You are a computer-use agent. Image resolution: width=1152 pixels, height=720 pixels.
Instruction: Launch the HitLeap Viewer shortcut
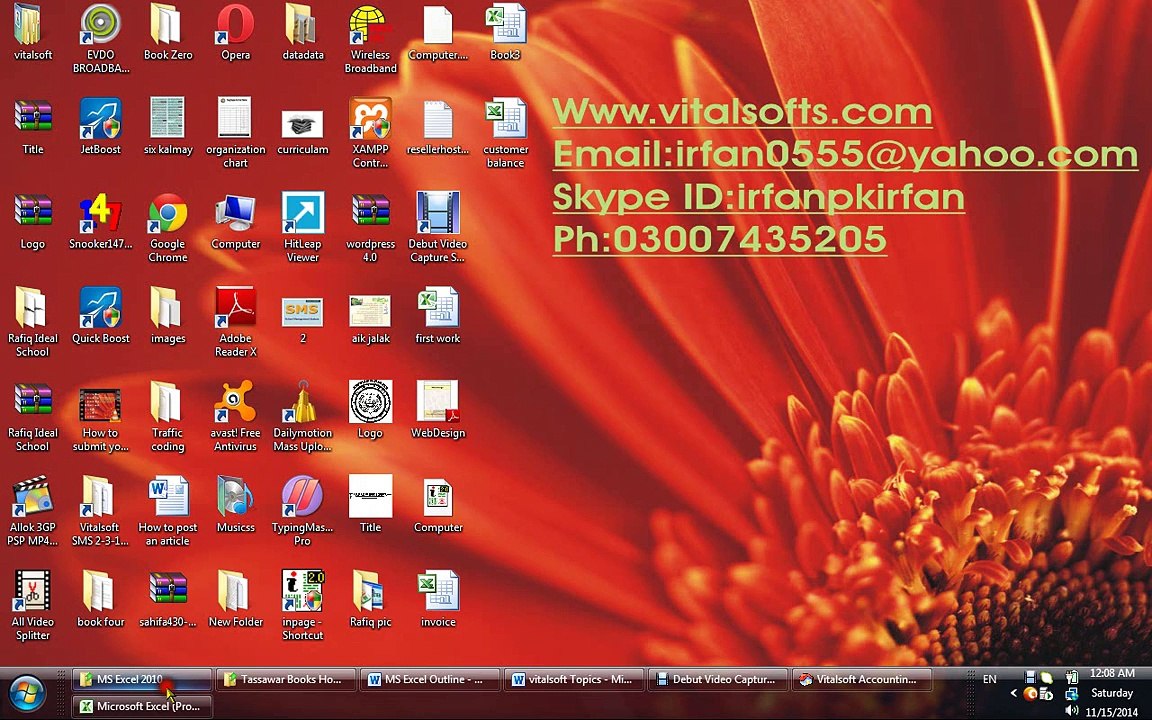(303, 228)
